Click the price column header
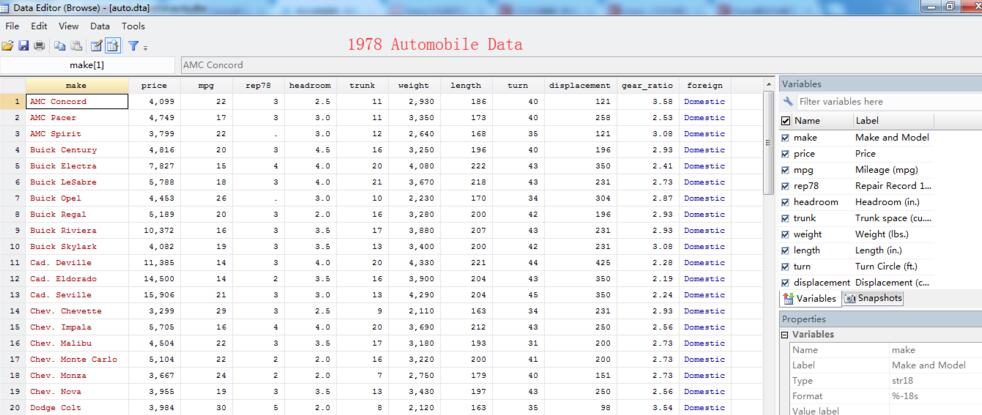Viewport: 982px width, 415px height. (x=154, y=85)
